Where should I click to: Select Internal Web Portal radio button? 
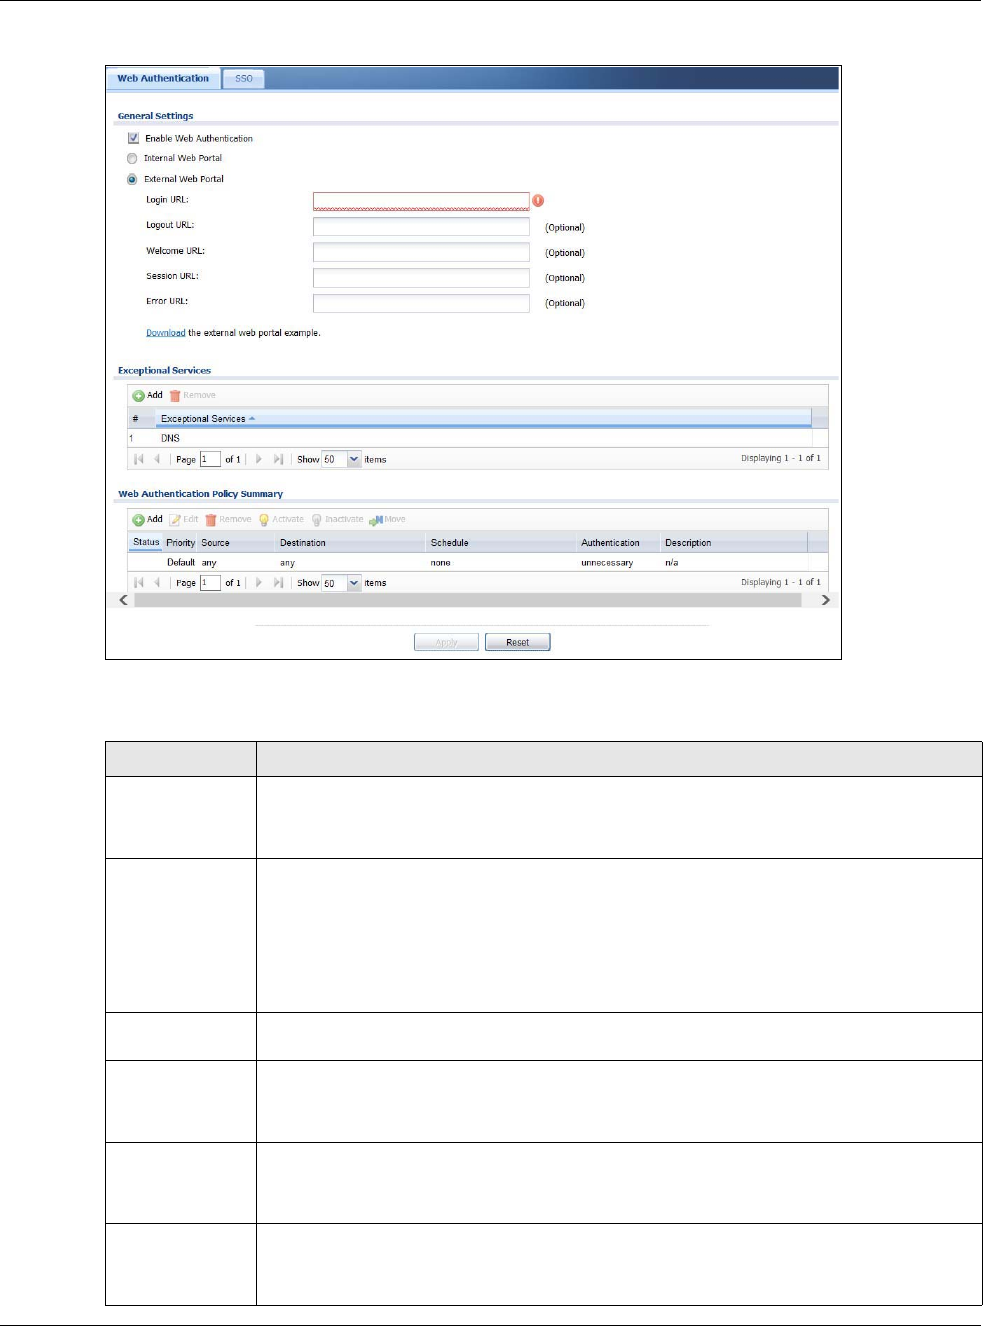[x=132, y=158]
